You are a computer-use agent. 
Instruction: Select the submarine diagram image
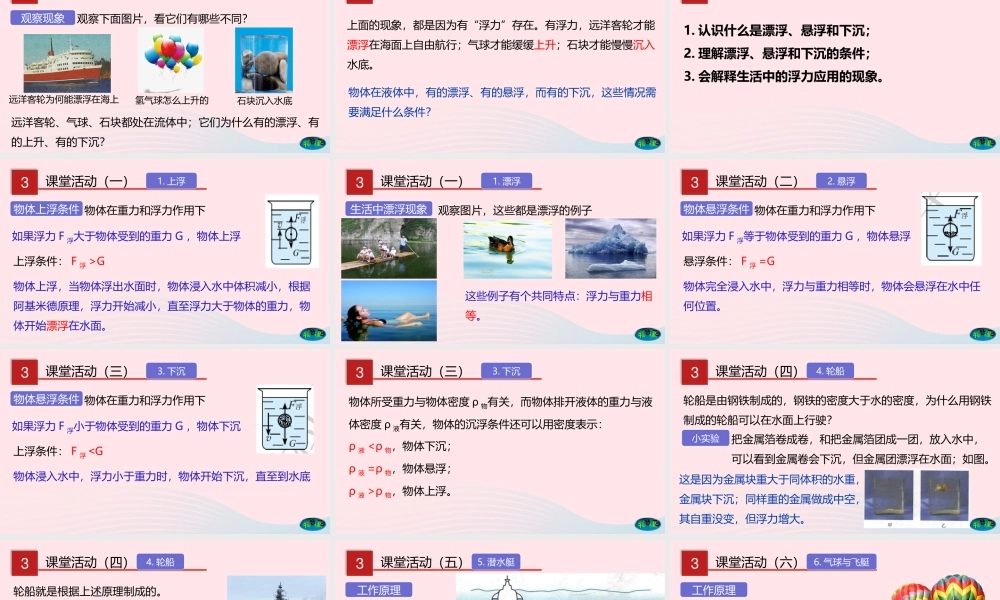(560, 587)
